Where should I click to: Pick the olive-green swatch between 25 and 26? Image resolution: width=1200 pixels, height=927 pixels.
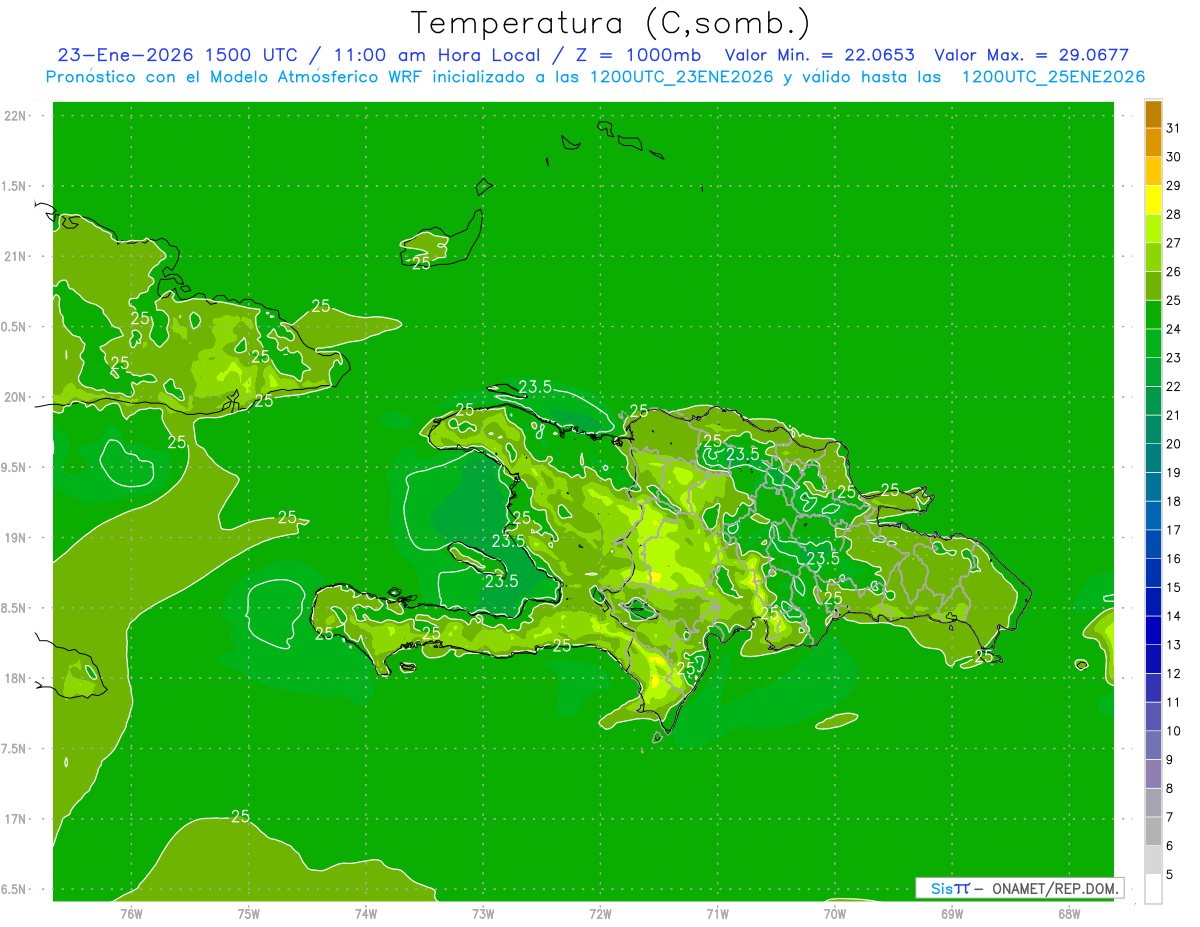click(x=1153, y=286)
